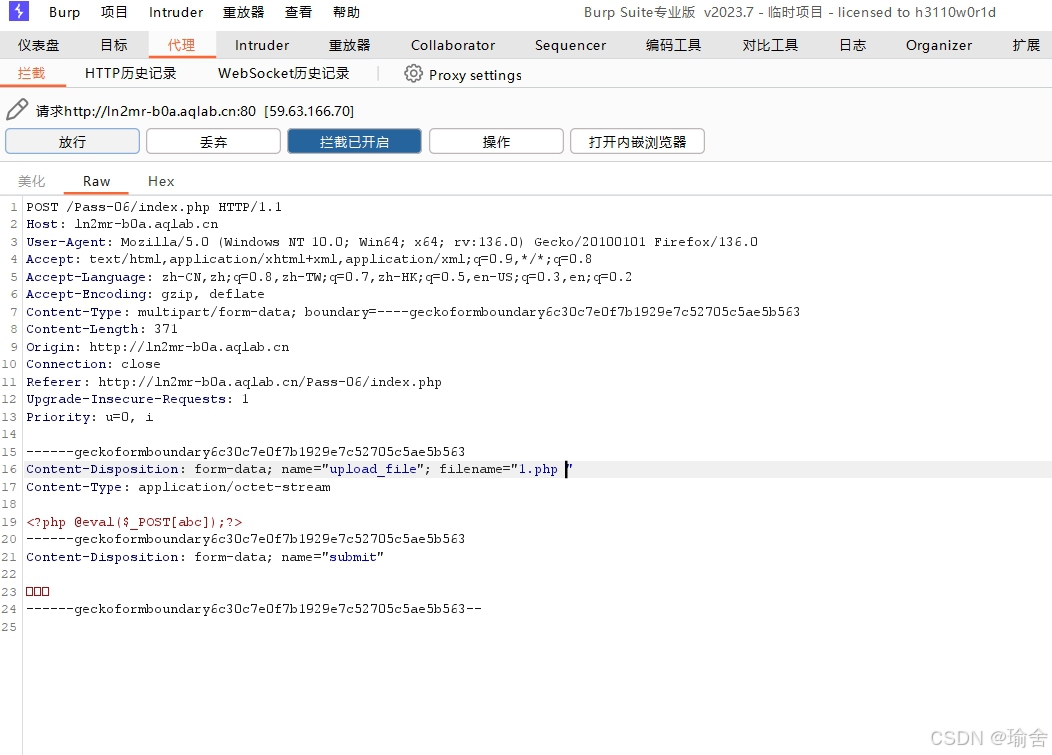
Task: Select the 代理 tab
Action: (182, 45)
